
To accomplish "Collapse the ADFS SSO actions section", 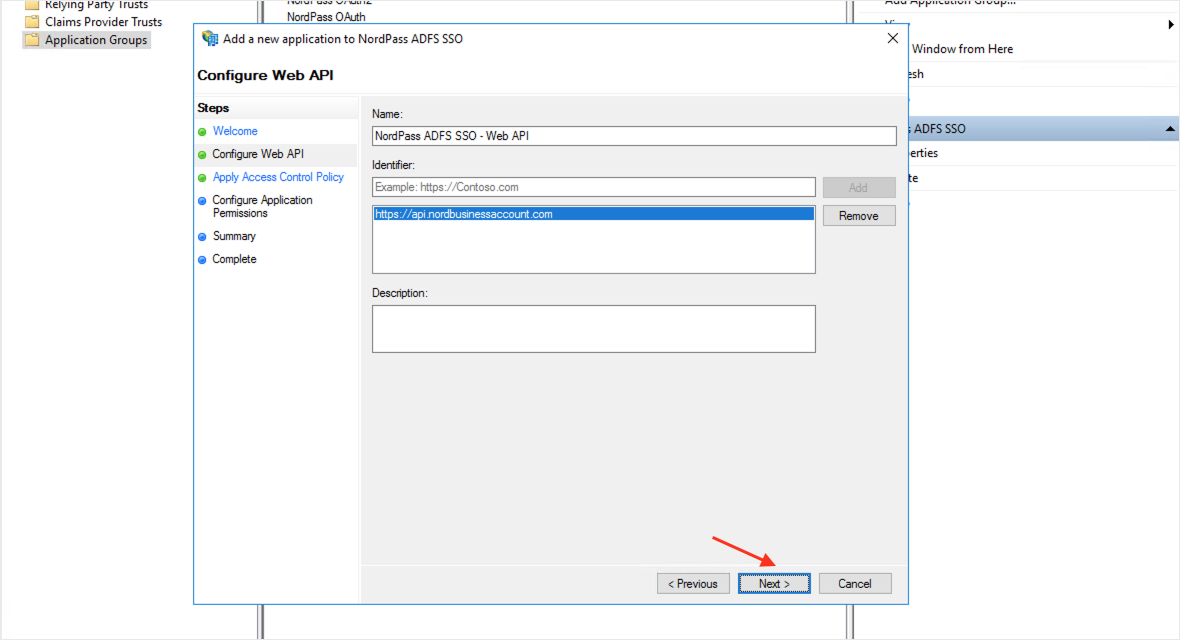I will [x=1169, y=129].
